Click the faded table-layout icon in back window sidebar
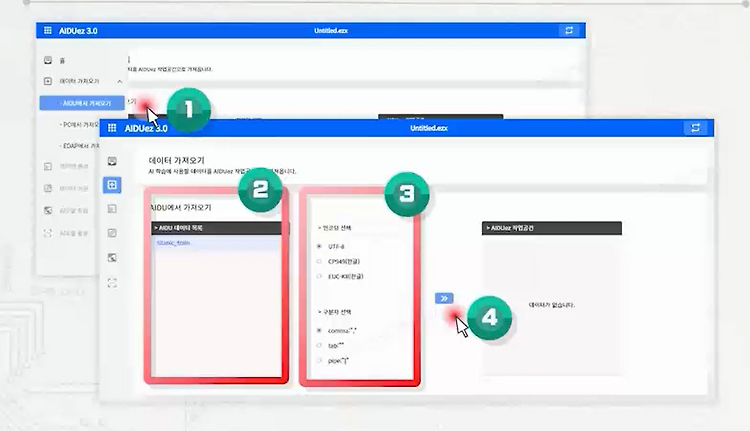 pos(48,166)
